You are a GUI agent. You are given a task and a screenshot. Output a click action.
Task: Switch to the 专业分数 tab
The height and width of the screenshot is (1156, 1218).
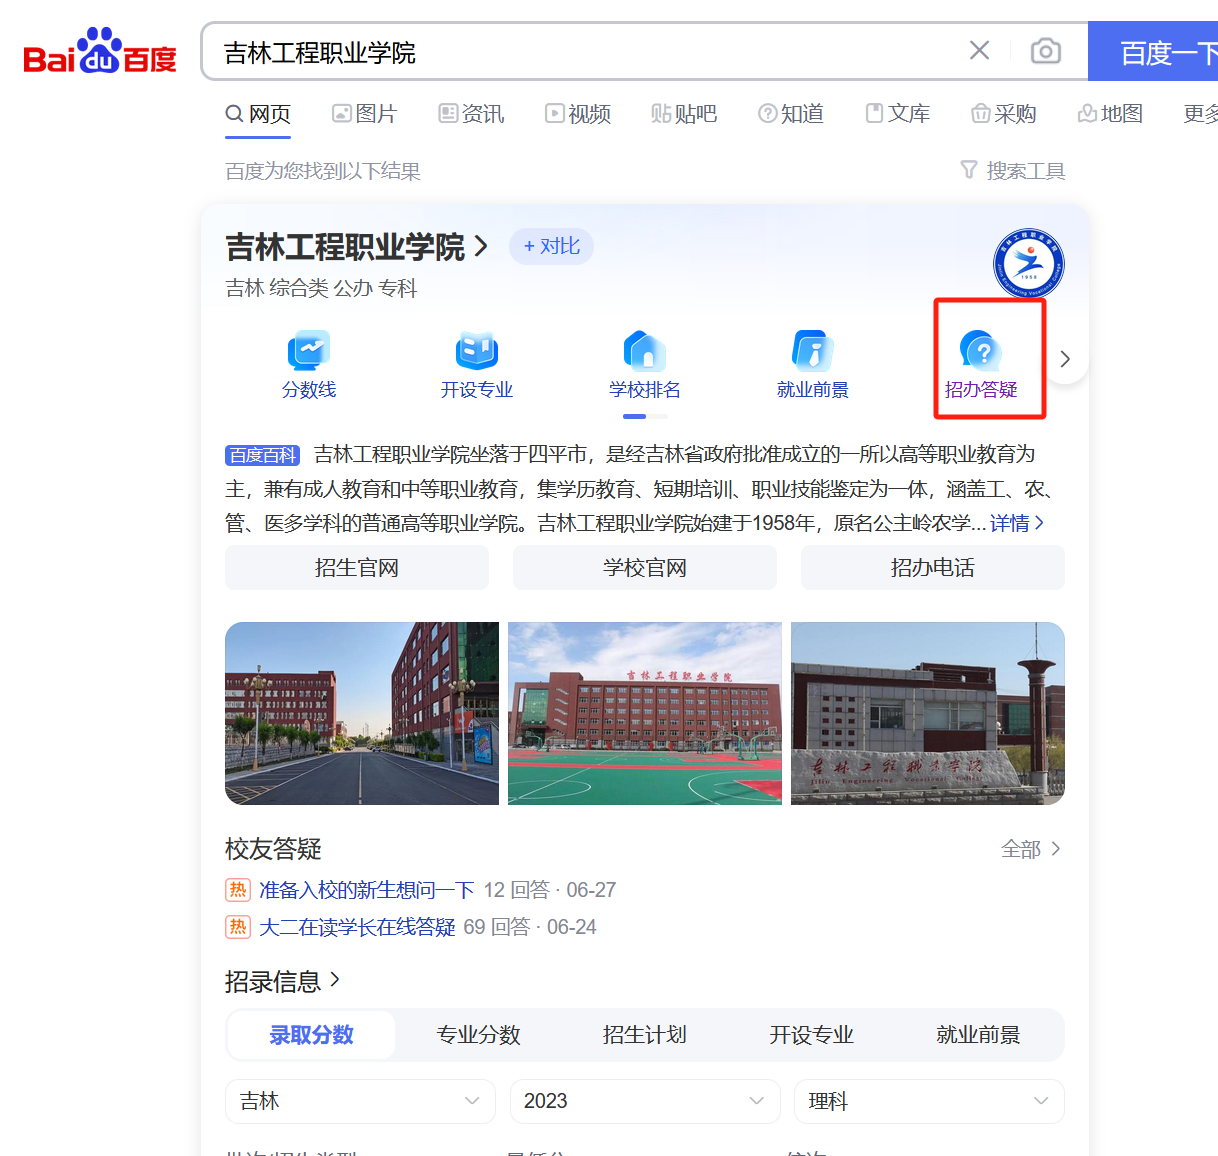click(478, 1035)
